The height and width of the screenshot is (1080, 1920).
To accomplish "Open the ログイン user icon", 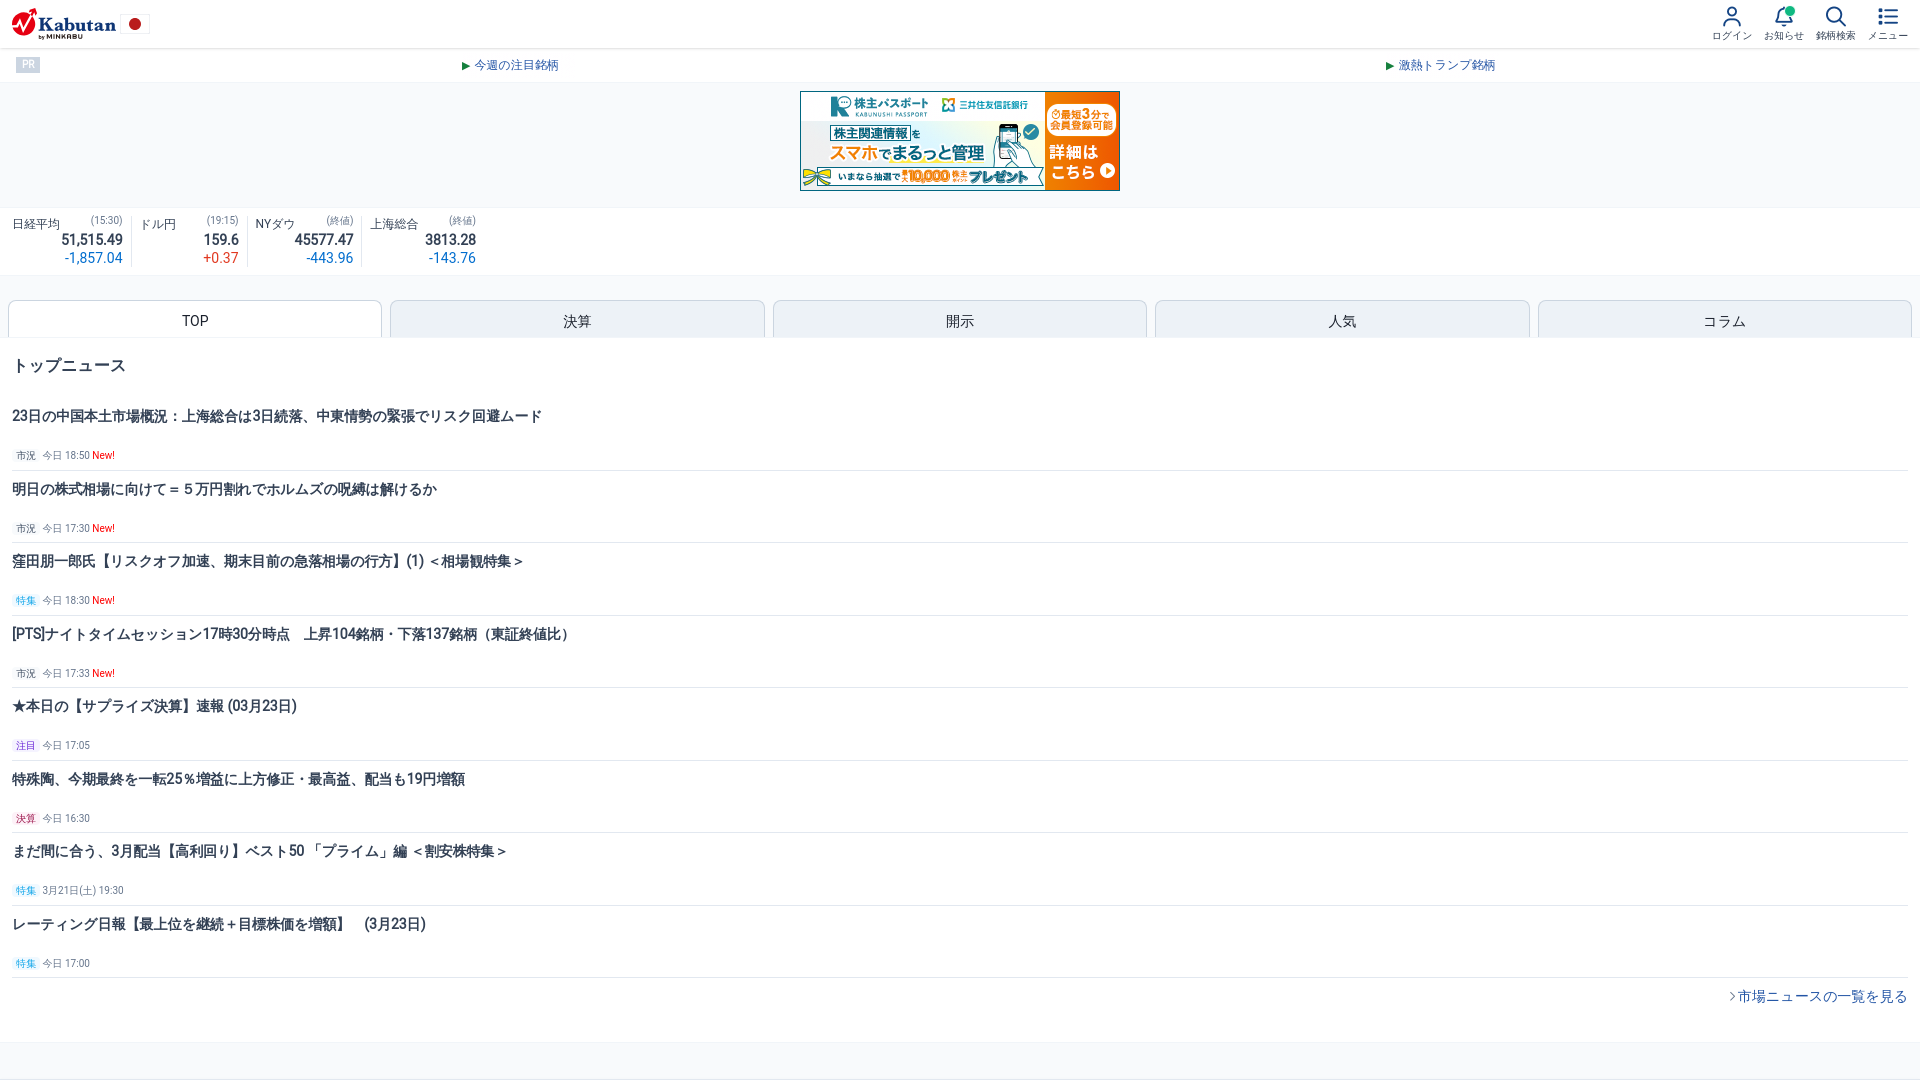I will 1731,24.
